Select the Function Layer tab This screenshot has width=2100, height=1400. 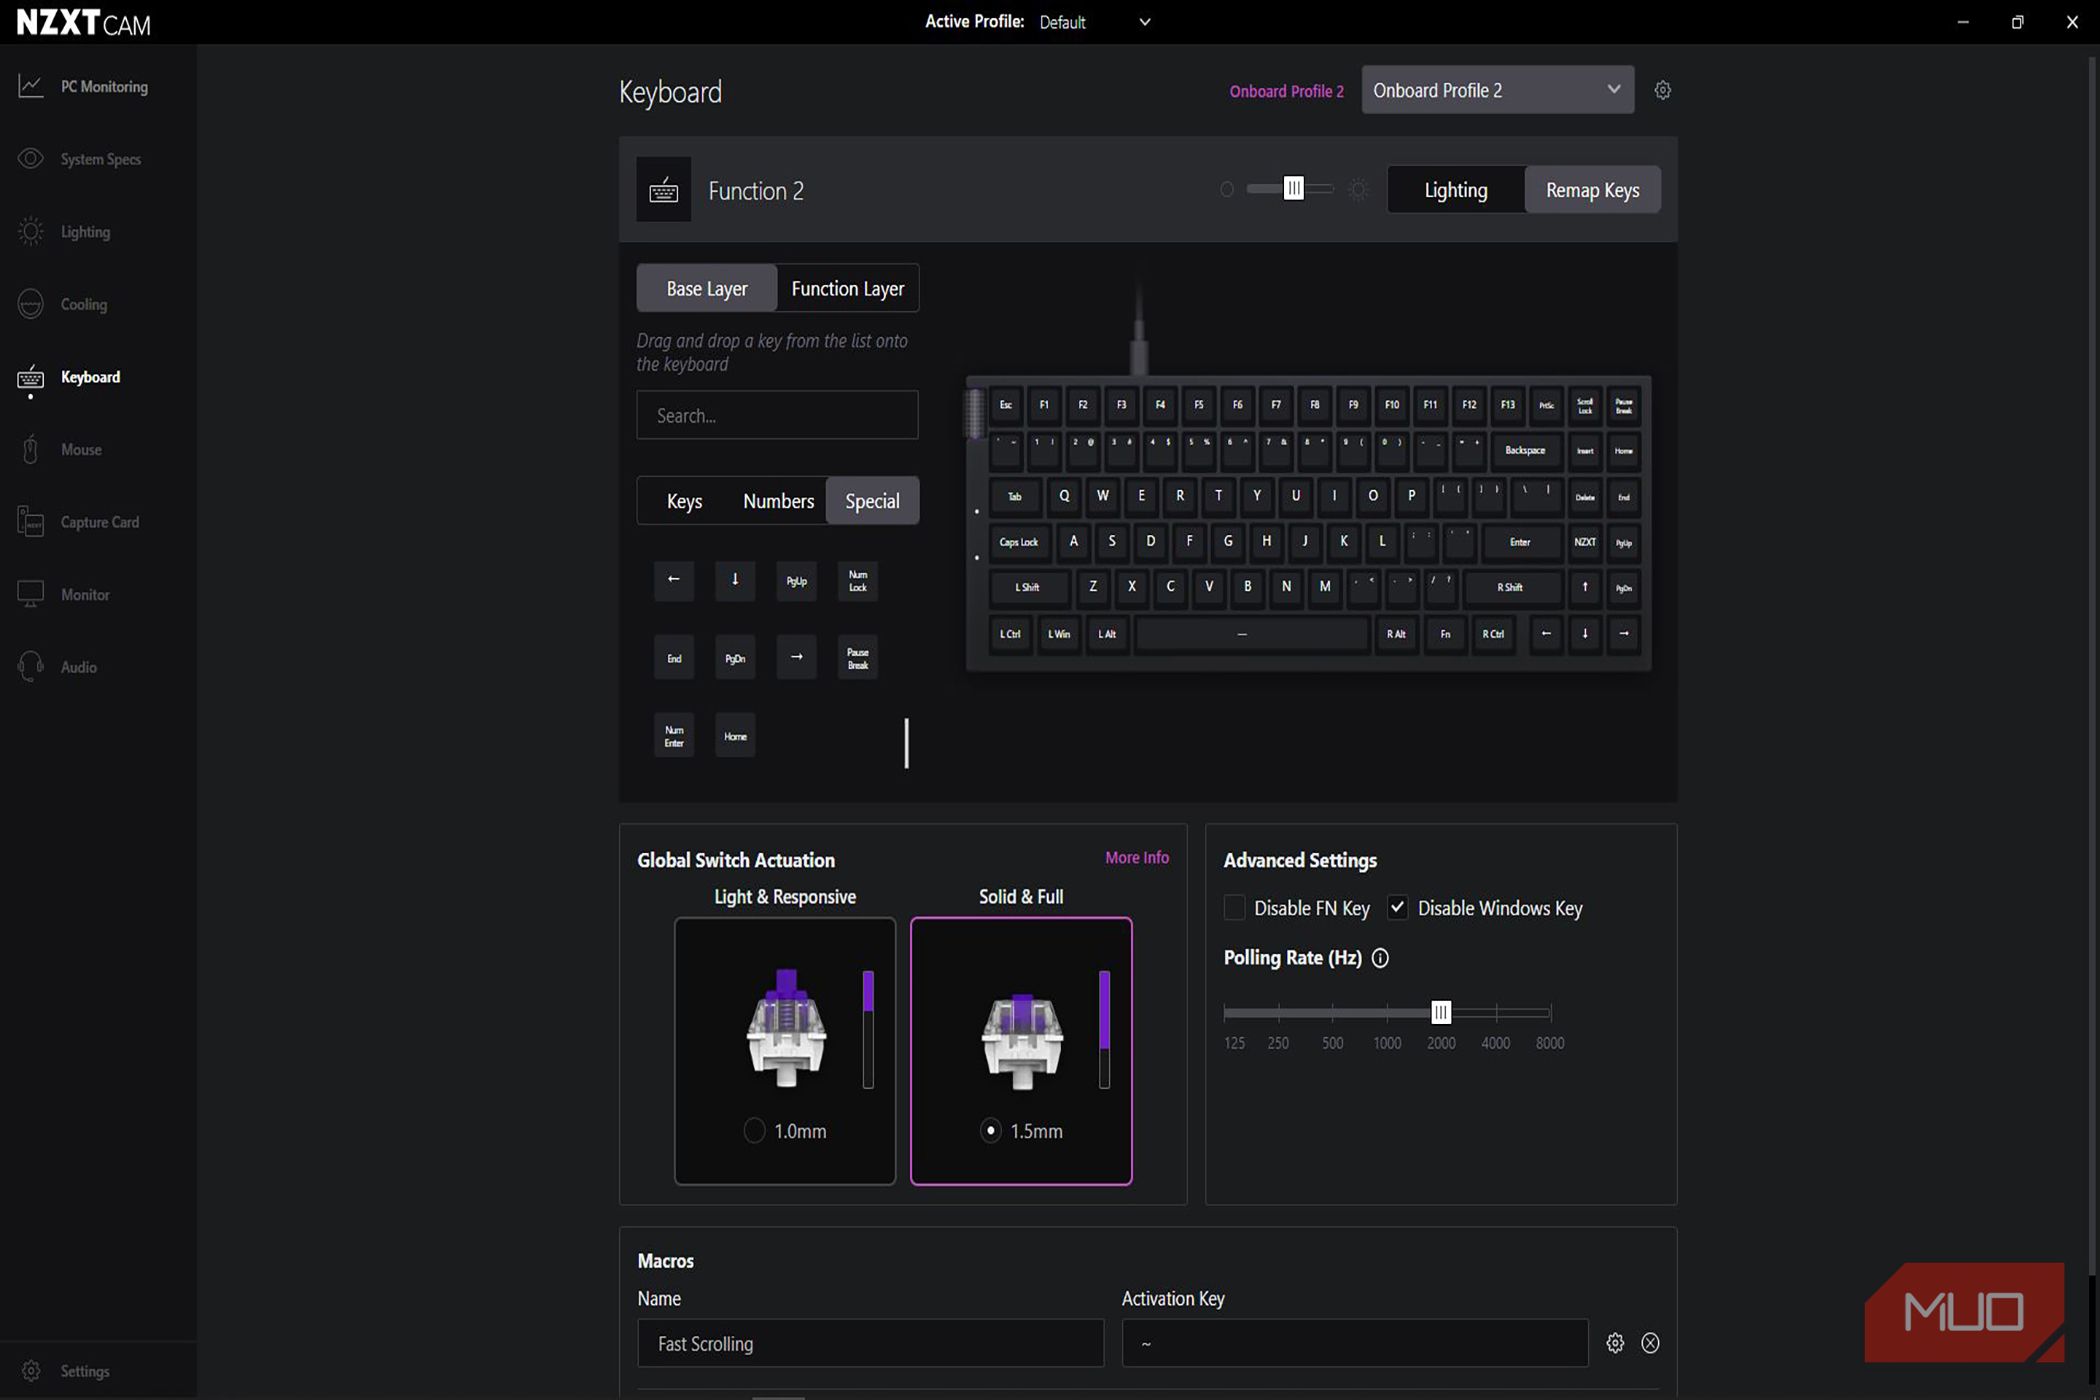point(847,289)
